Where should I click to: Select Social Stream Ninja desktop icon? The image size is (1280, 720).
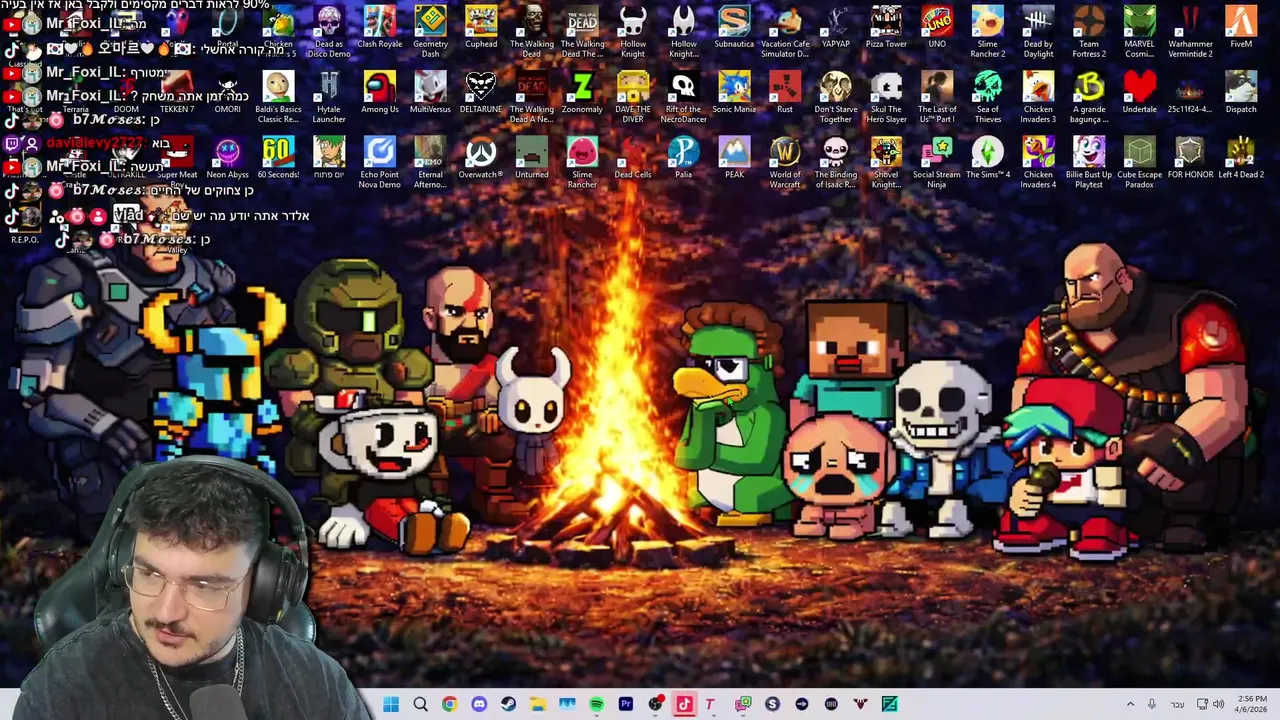937,162
